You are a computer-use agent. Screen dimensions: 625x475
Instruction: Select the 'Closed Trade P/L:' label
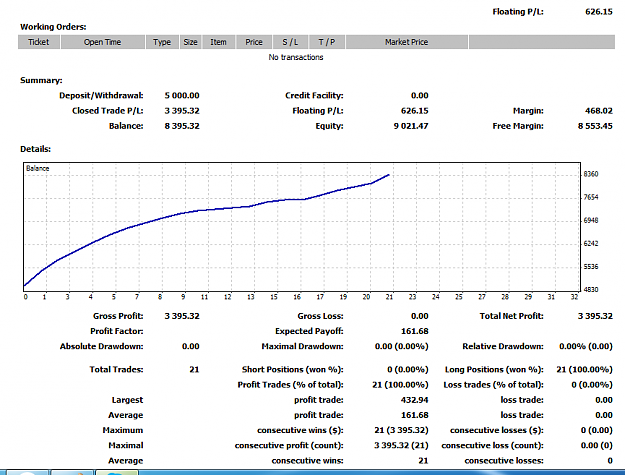(108, 111)
